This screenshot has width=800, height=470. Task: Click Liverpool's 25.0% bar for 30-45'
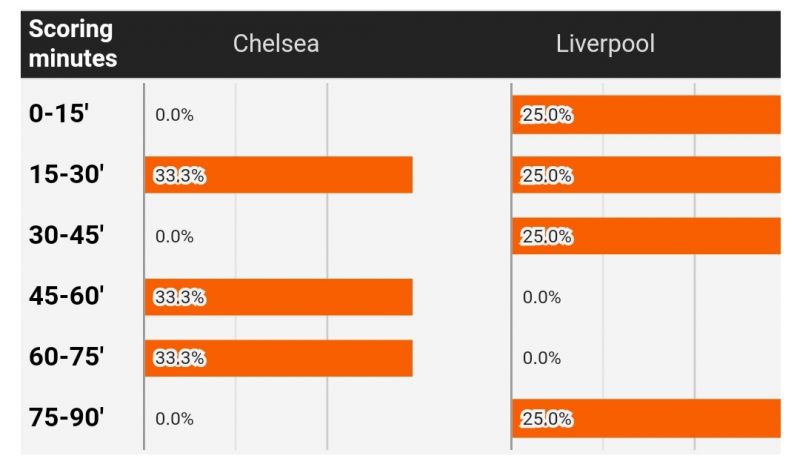[x=646, y=236]
